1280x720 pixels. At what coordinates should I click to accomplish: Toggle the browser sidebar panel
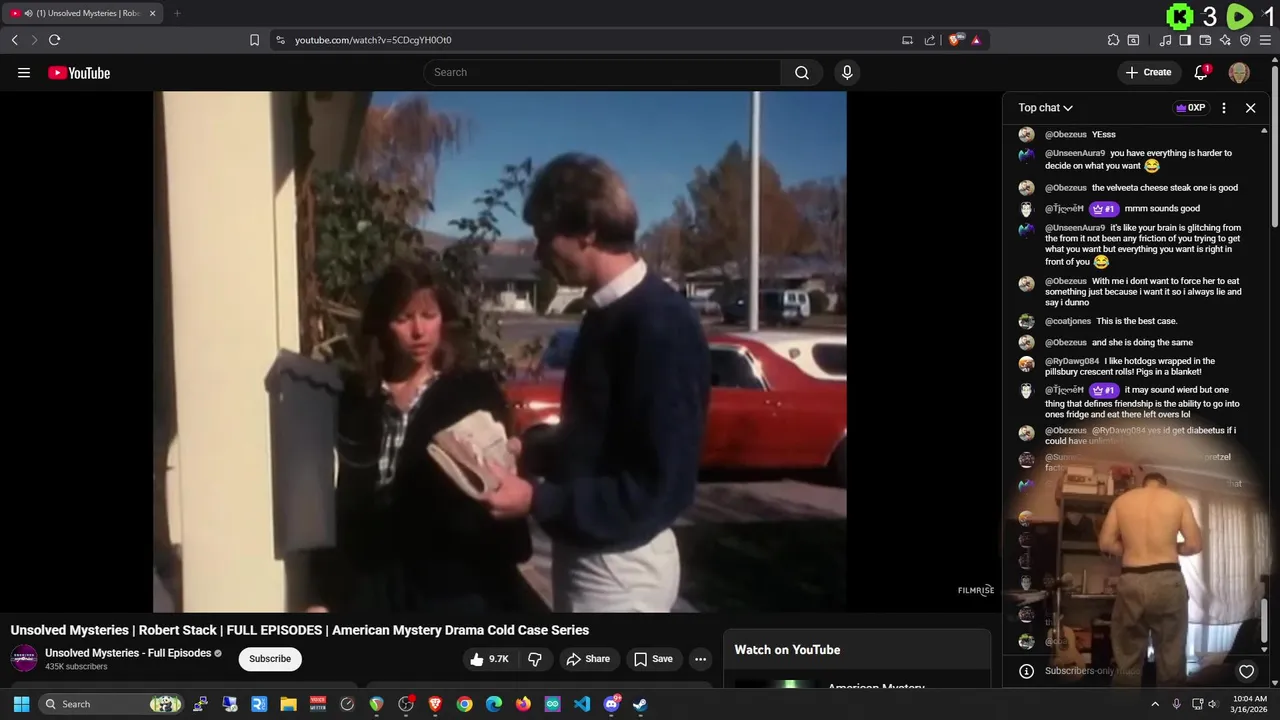click(x=1185, y=40)
